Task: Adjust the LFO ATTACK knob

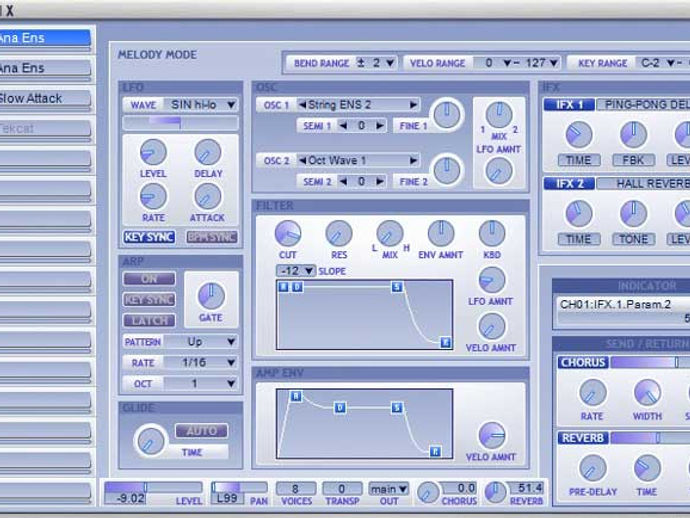Action: [208, 196]
